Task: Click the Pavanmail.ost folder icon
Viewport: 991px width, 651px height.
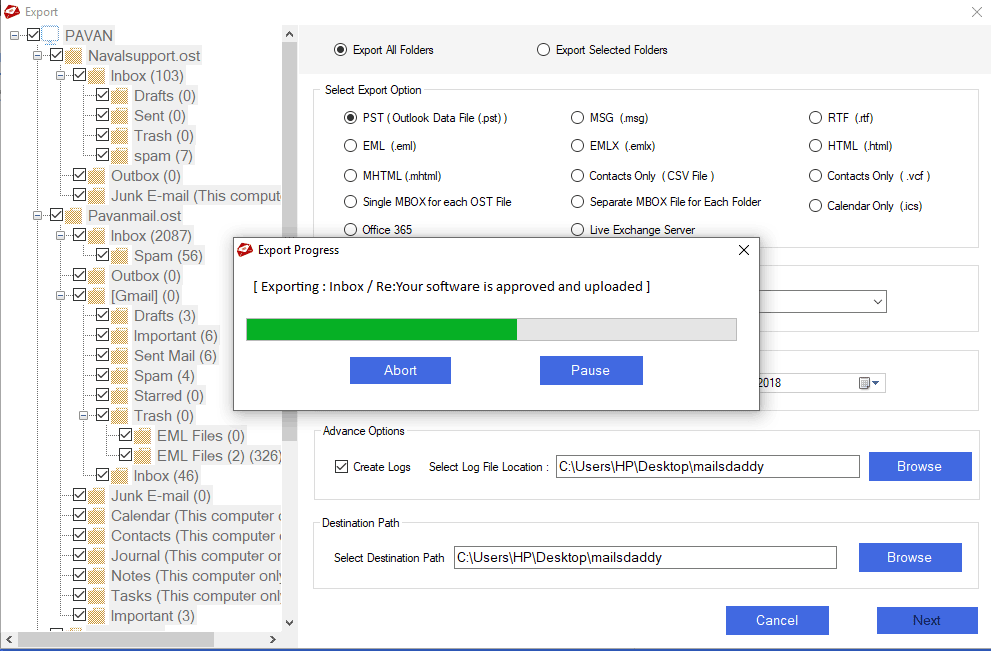Action: coord(73,216)
